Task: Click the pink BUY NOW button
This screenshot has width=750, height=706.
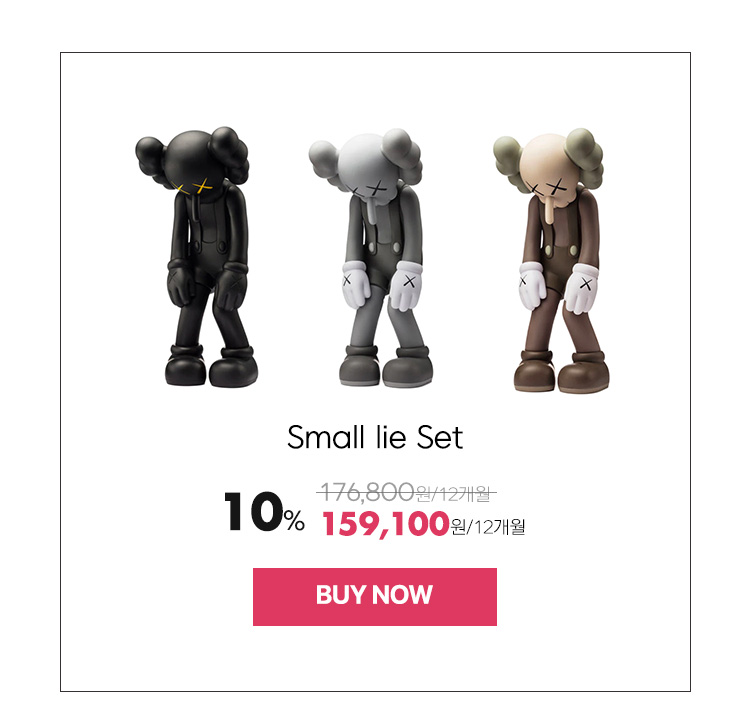Action: (x=375, y=596)
